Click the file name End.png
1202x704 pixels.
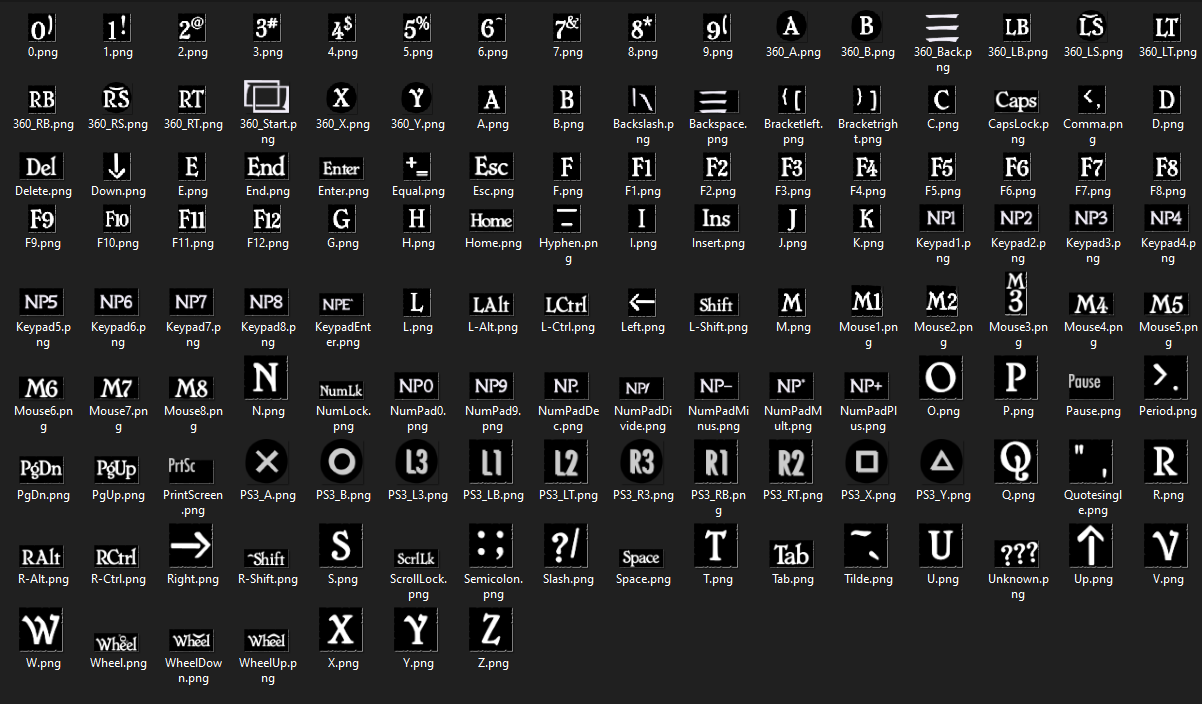coord(266,191)
